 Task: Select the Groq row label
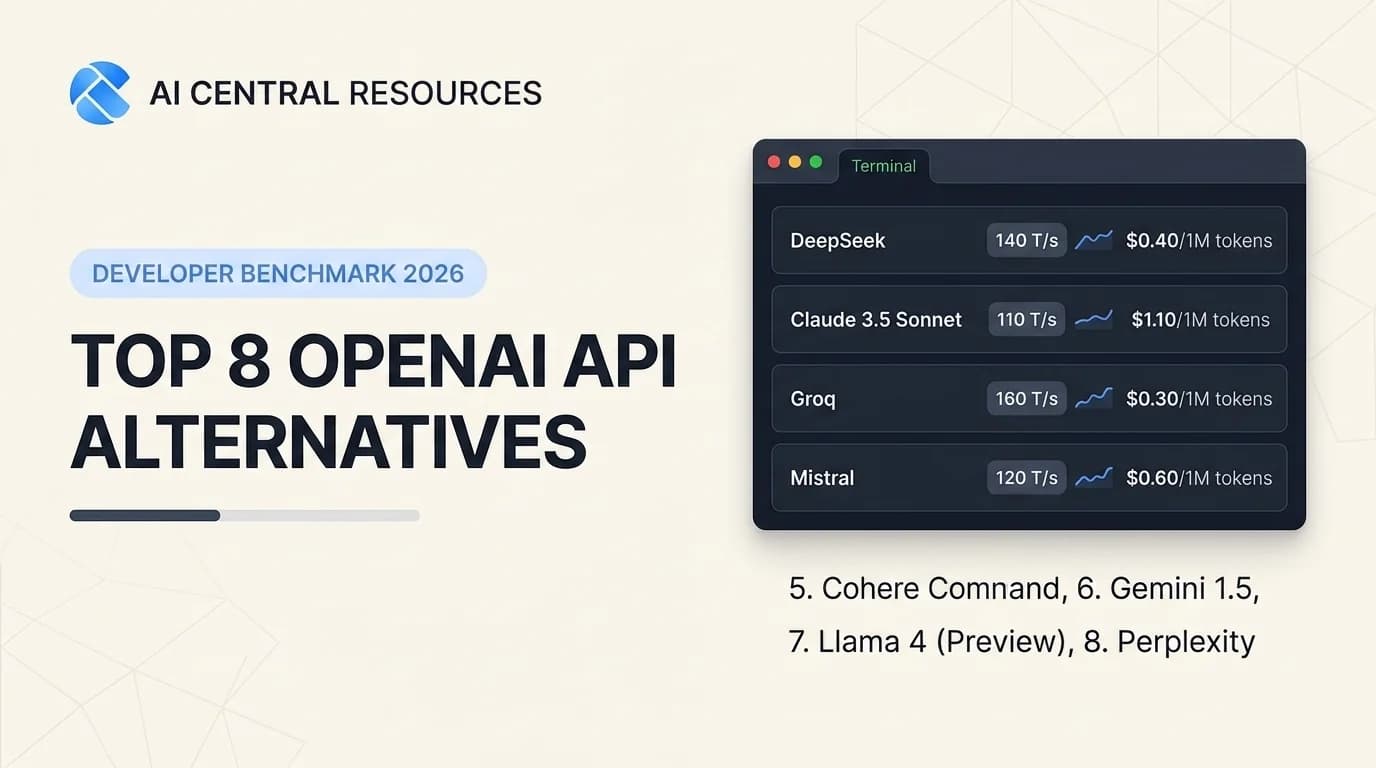click(813, 399)
